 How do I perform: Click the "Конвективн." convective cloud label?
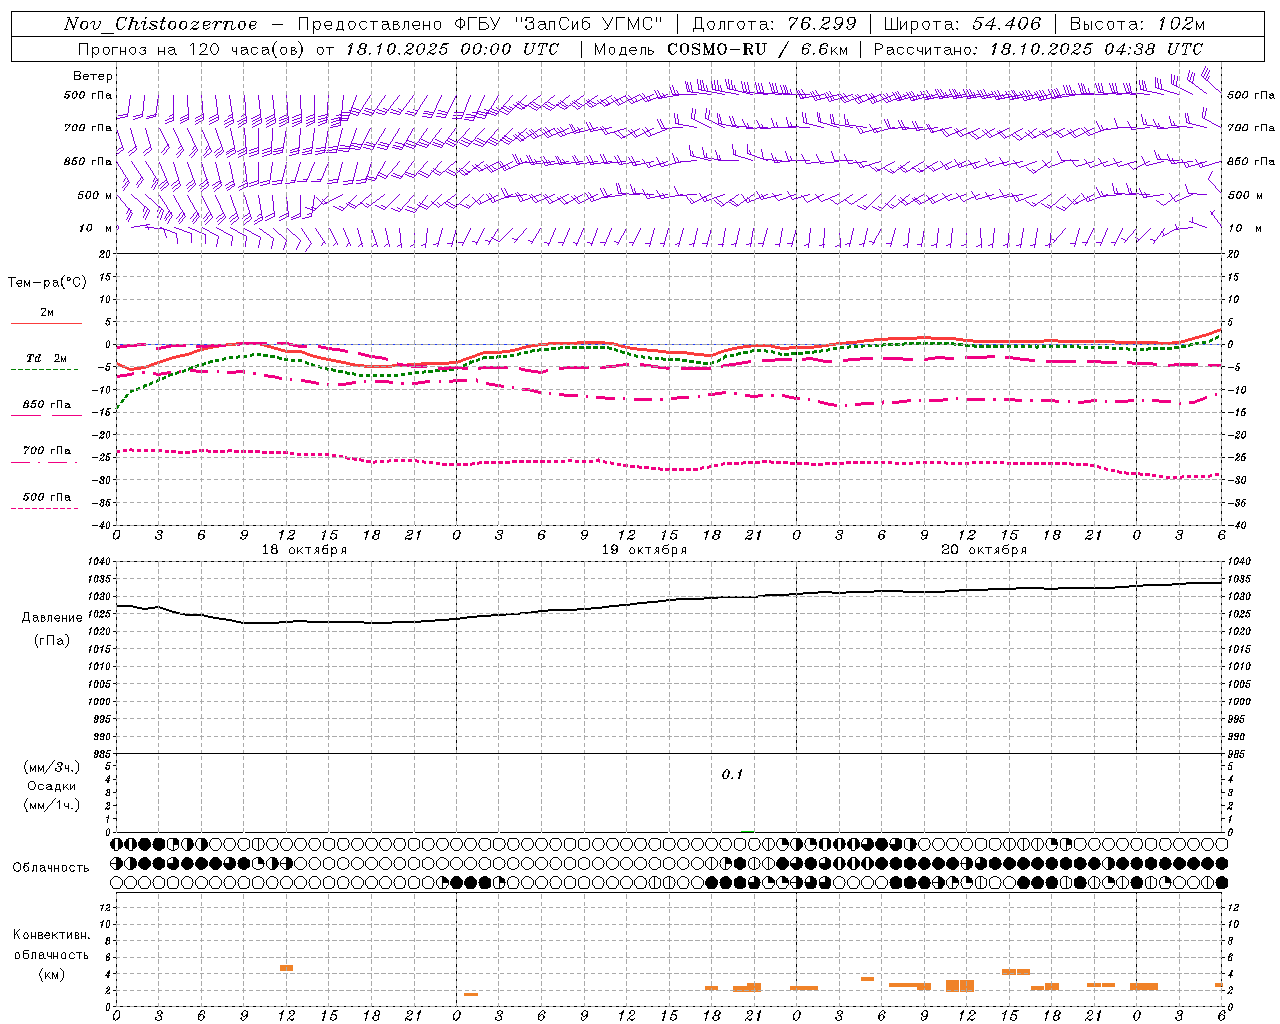52,935
